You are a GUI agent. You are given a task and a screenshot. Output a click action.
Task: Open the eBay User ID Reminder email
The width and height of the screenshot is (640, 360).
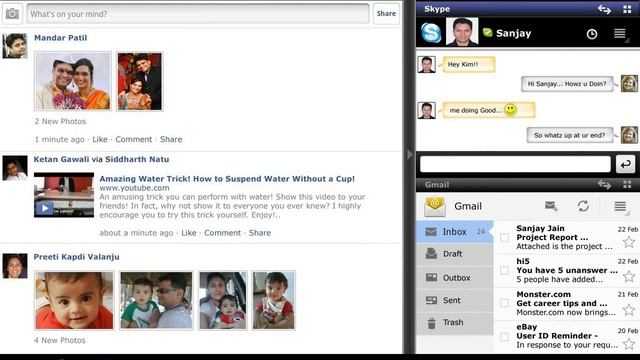click(x=567, y=336)
